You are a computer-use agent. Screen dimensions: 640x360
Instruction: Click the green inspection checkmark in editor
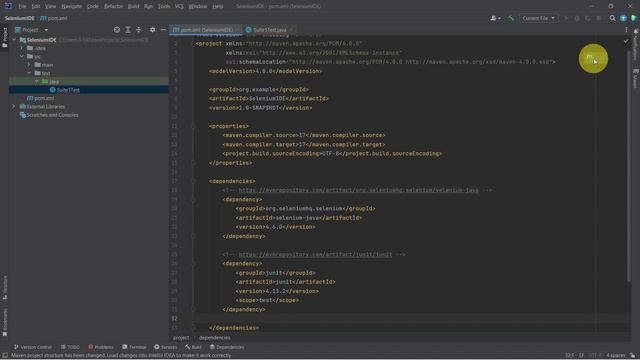pyautogui.click(x=626, y=41)
